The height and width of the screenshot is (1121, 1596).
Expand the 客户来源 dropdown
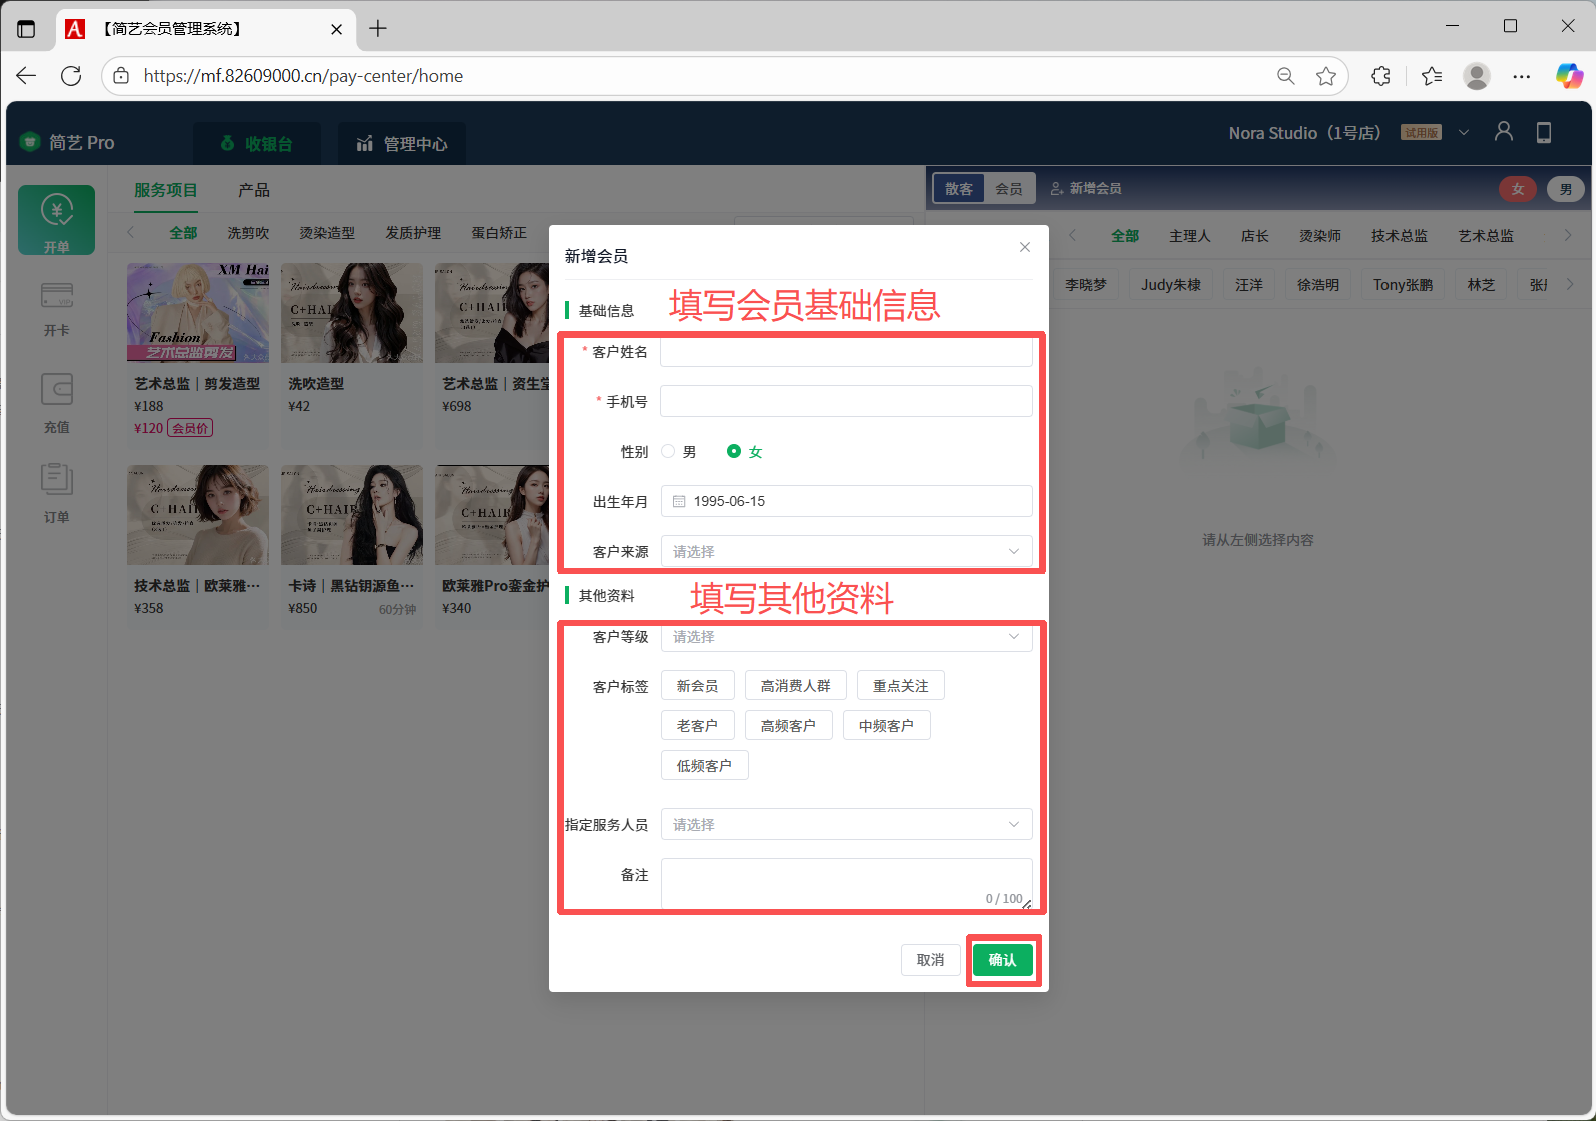coord(846,551)
